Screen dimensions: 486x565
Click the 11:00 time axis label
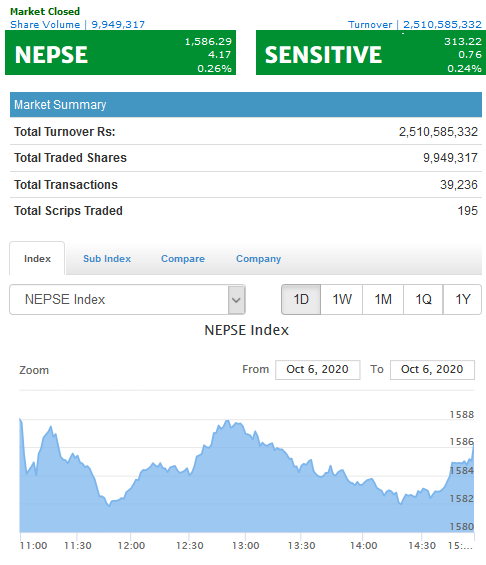(x=33, y=546)
